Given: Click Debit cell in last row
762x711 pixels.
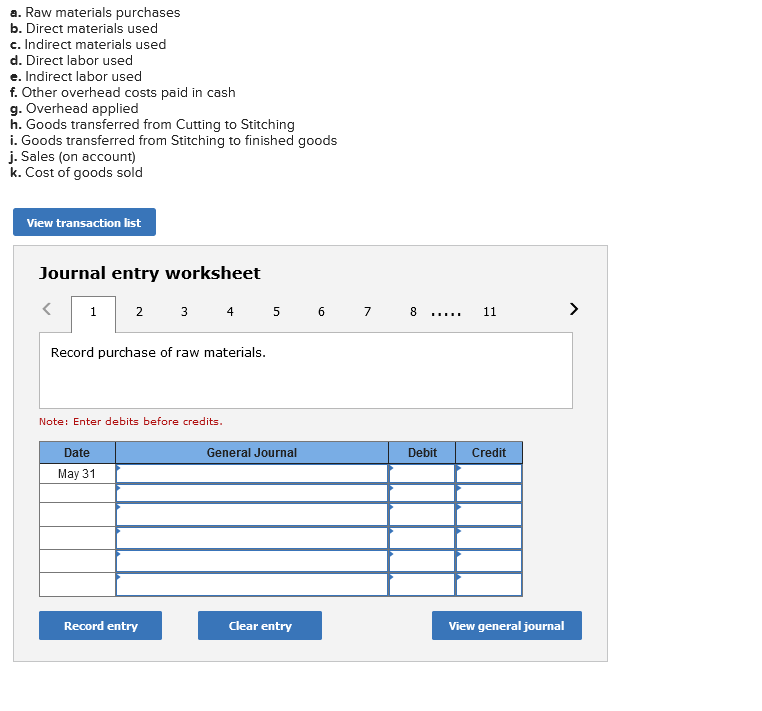Looking at the screenshot, I should (422, 585).
